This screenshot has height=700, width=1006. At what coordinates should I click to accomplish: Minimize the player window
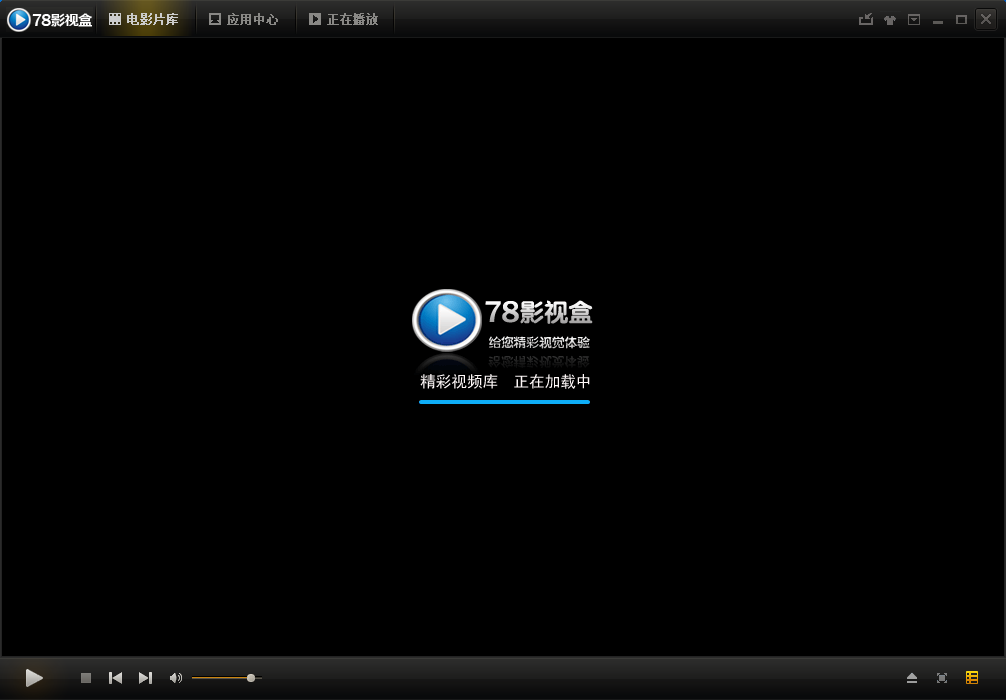[937, 21]
